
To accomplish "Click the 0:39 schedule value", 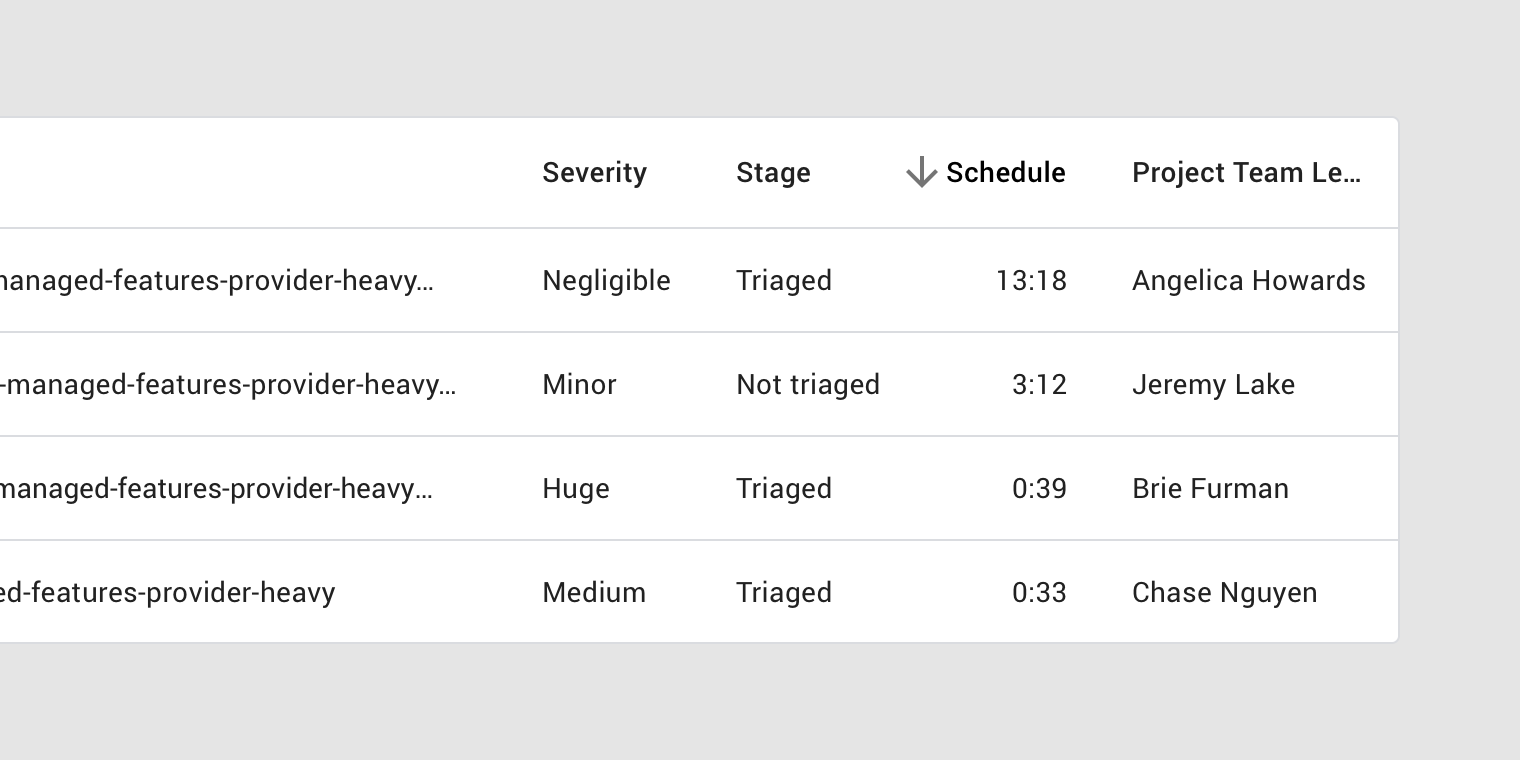I will pos(1039,489).
